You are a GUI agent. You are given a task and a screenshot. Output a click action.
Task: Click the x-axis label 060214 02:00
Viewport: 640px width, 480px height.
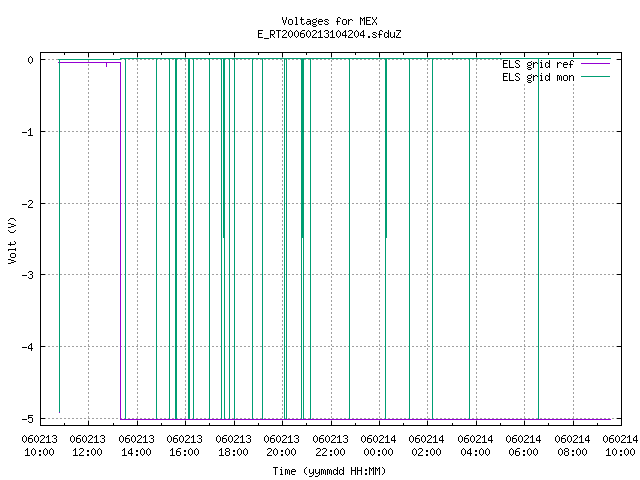(427, 446)
